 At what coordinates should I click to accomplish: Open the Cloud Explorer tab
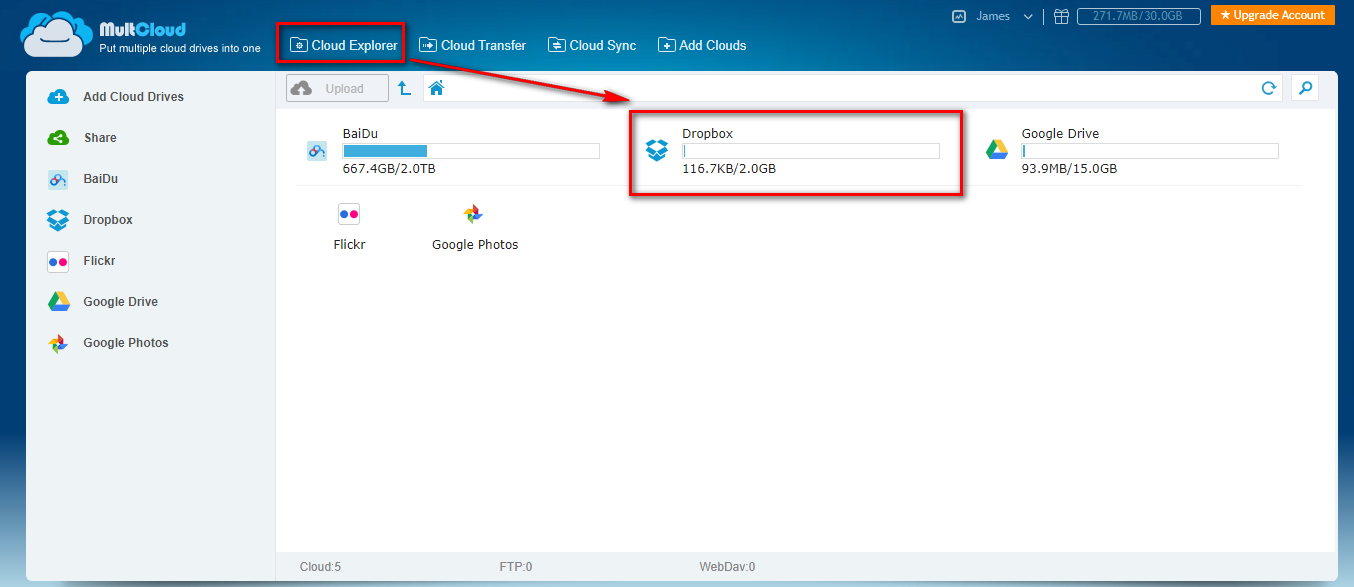click(343, 45)
